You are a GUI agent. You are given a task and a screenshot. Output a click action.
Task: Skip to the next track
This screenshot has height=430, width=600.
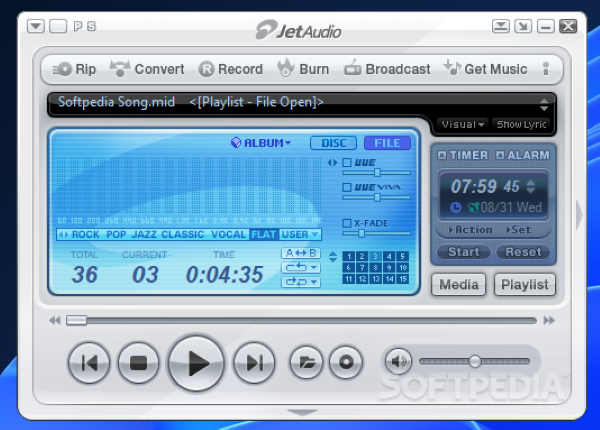pos(254,363)
